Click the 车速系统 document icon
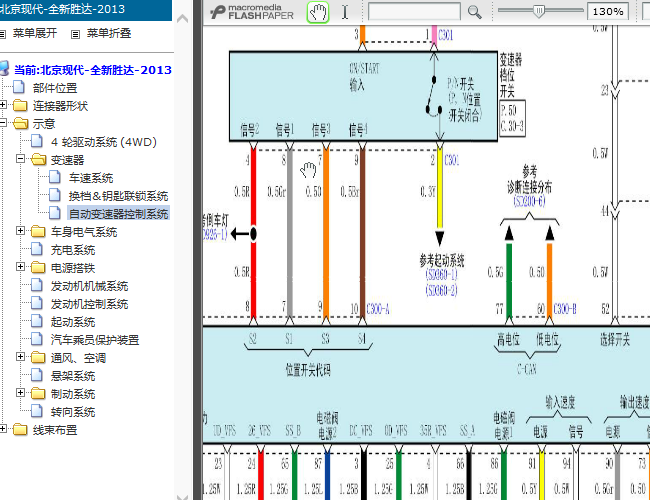Image resolution: width=650 pixels, height=500 pixels. [54, 177]
